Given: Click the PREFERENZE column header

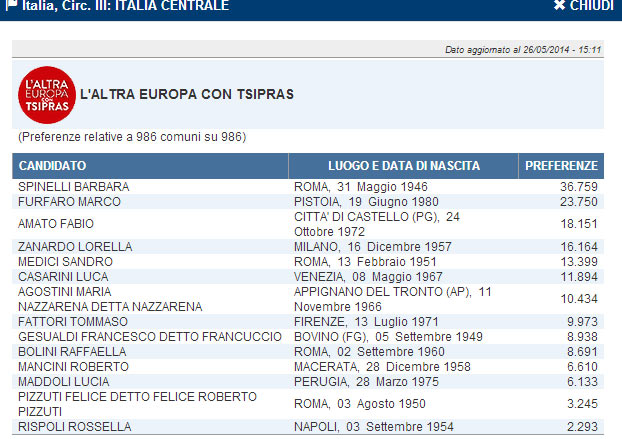Looking at the screenshot, I should 561,166.
